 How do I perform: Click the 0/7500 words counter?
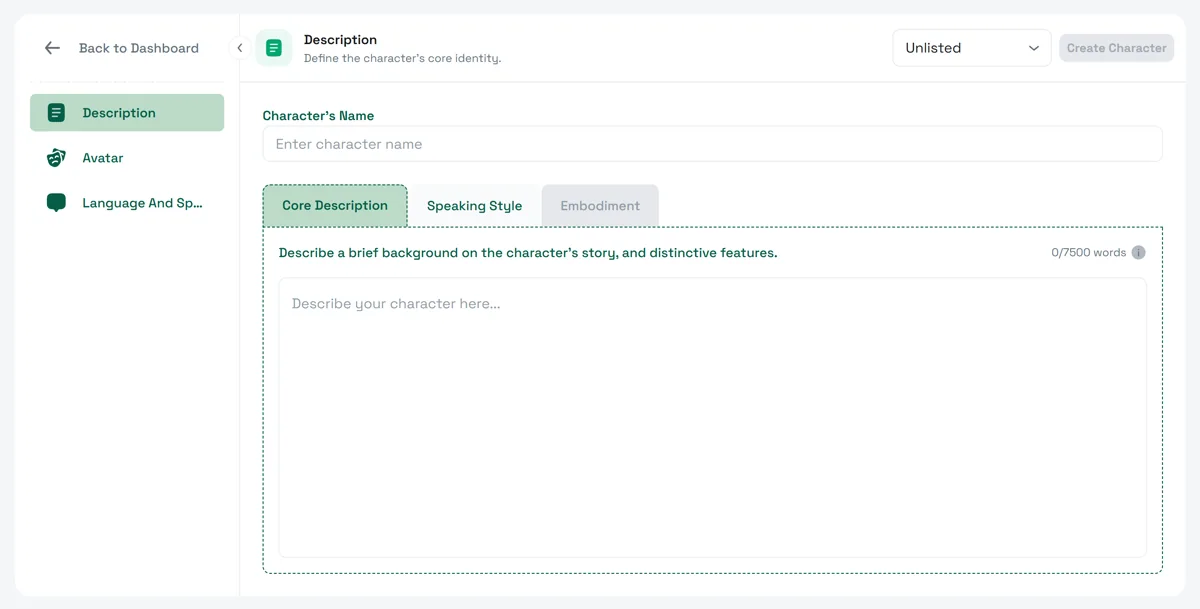[1089, 253]
